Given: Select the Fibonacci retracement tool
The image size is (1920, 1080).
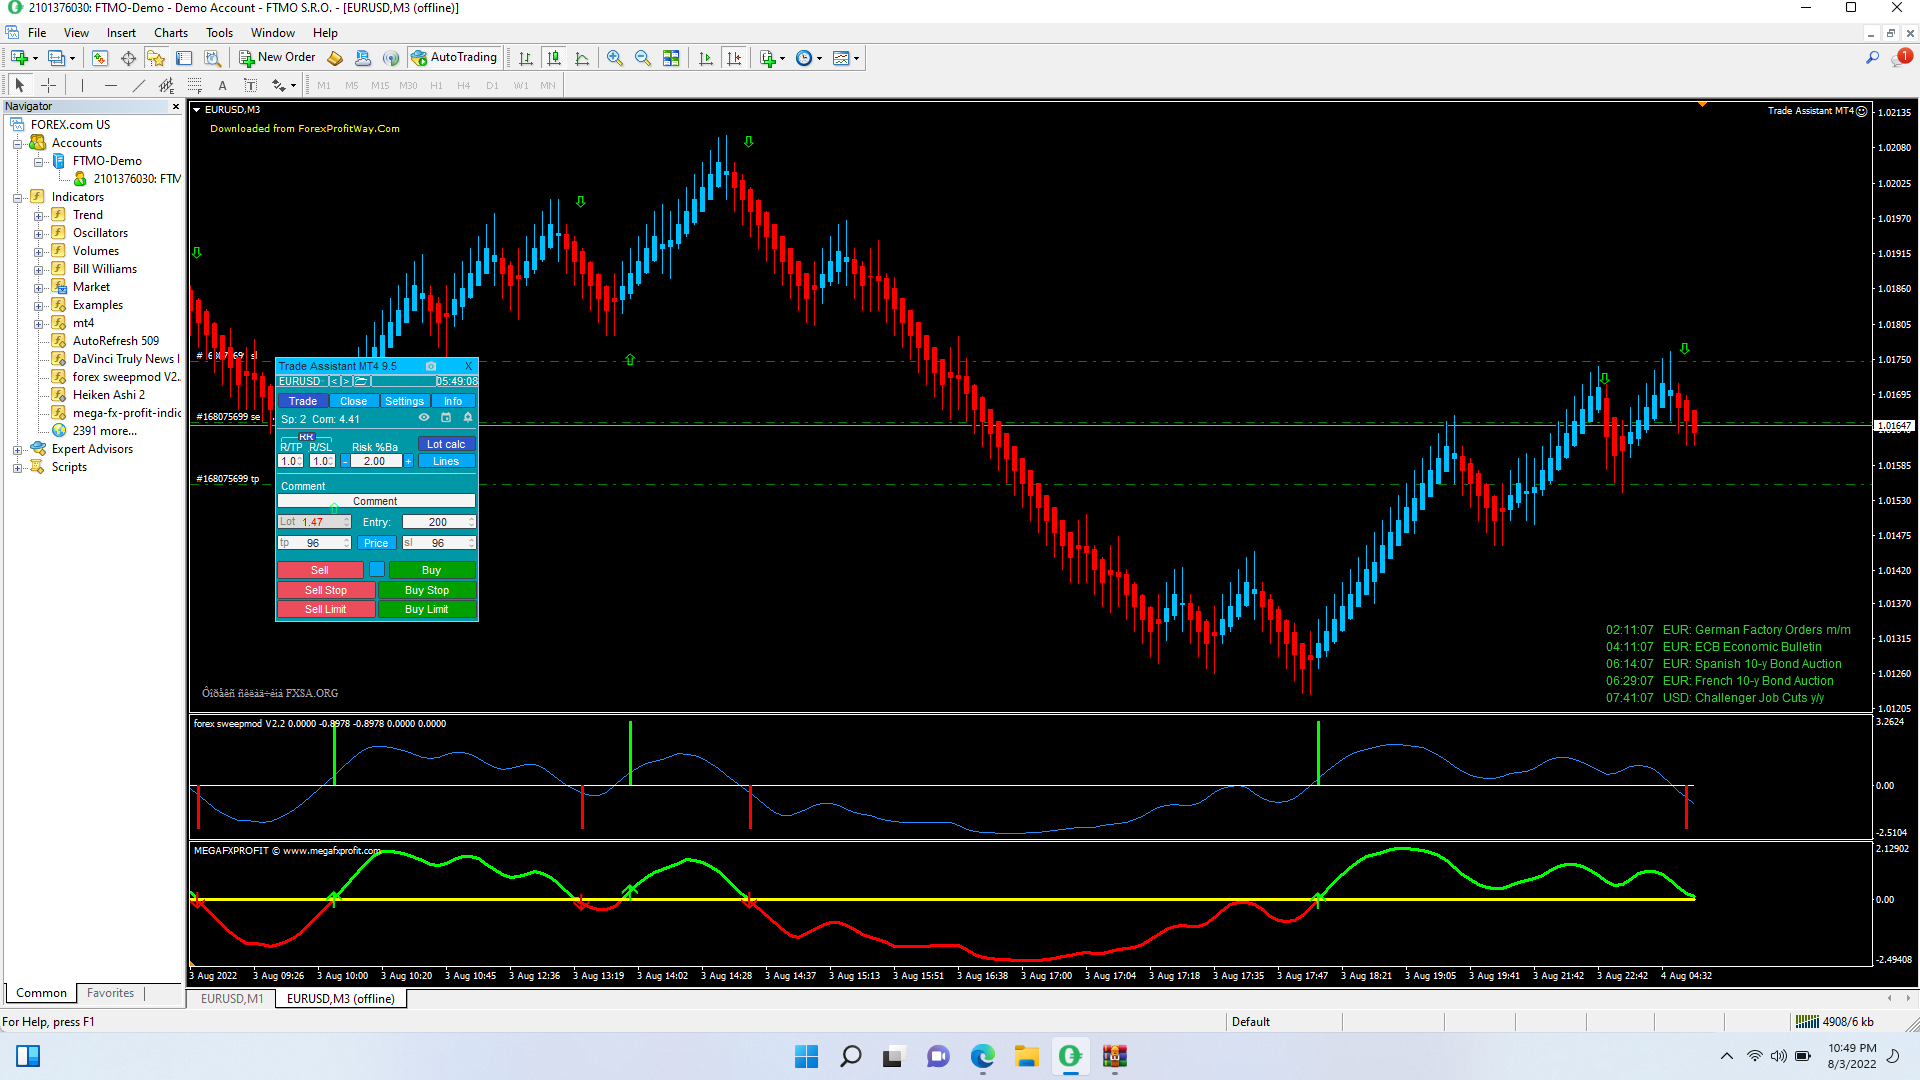Looking at the screenshot, I should click(195, 86).
